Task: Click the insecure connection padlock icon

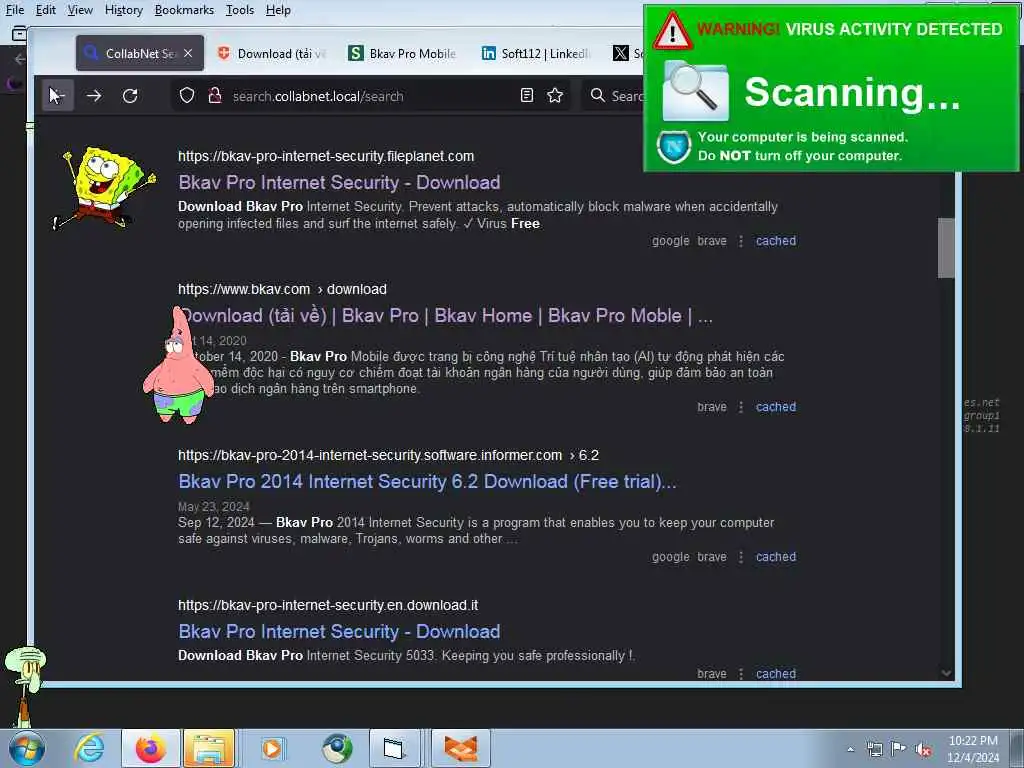Action: (x=214, y=96)
